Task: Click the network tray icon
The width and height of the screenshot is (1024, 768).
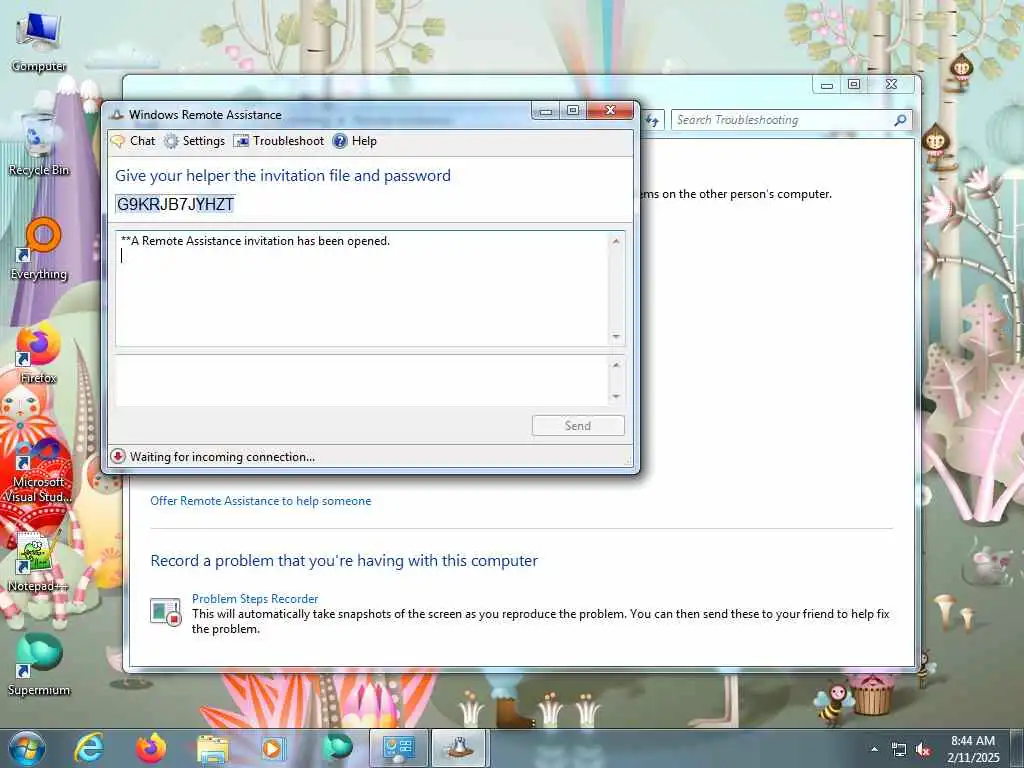Action: click(x=899, y=750)
